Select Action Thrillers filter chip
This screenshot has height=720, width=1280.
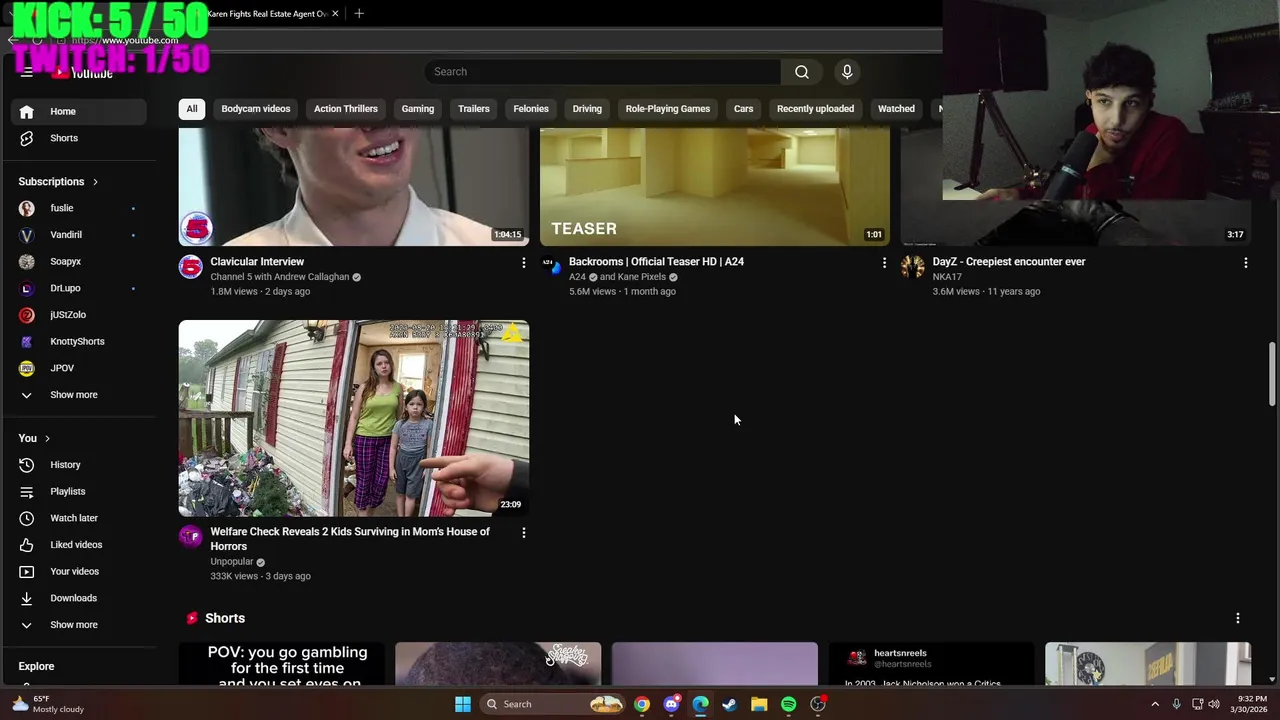tap(346, 109)
